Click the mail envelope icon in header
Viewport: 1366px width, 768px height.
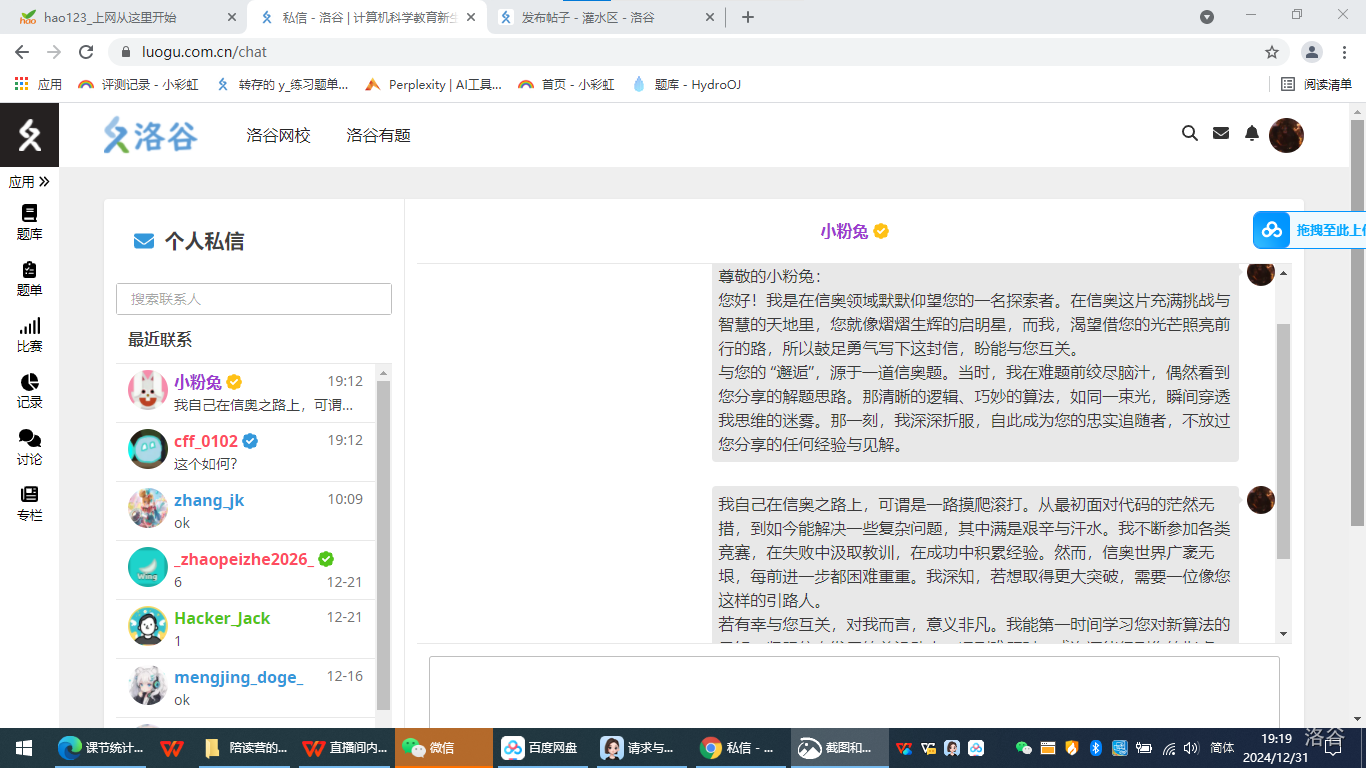pos(1220,133)
